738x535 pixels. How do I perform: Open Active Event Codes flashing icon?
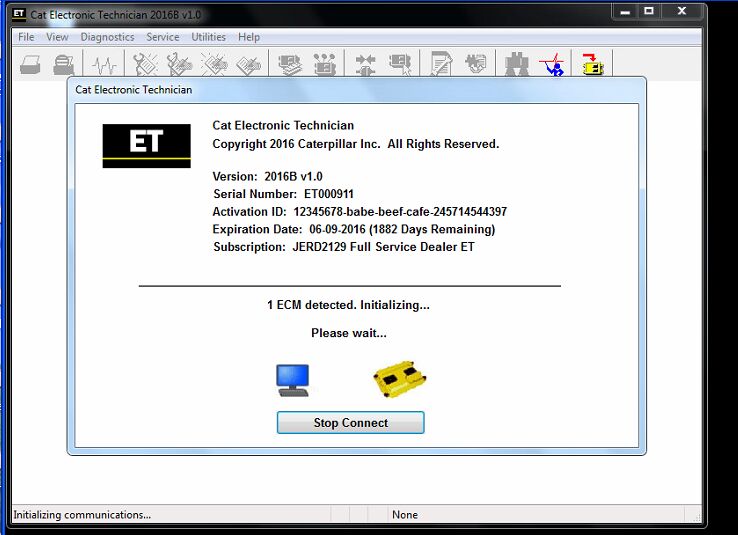tap(214, 64)
